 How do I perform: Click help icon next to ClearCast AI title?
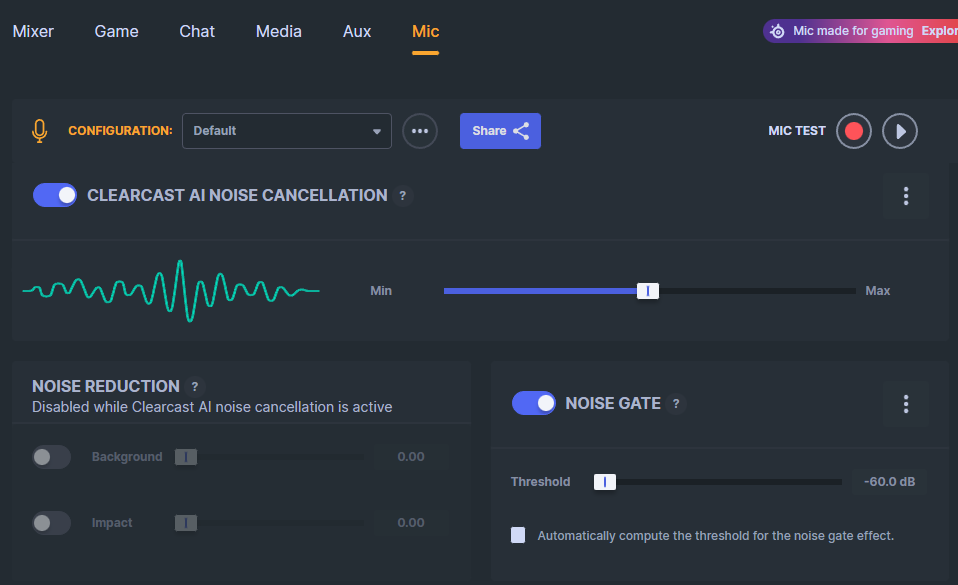click(x=403, y=196)
